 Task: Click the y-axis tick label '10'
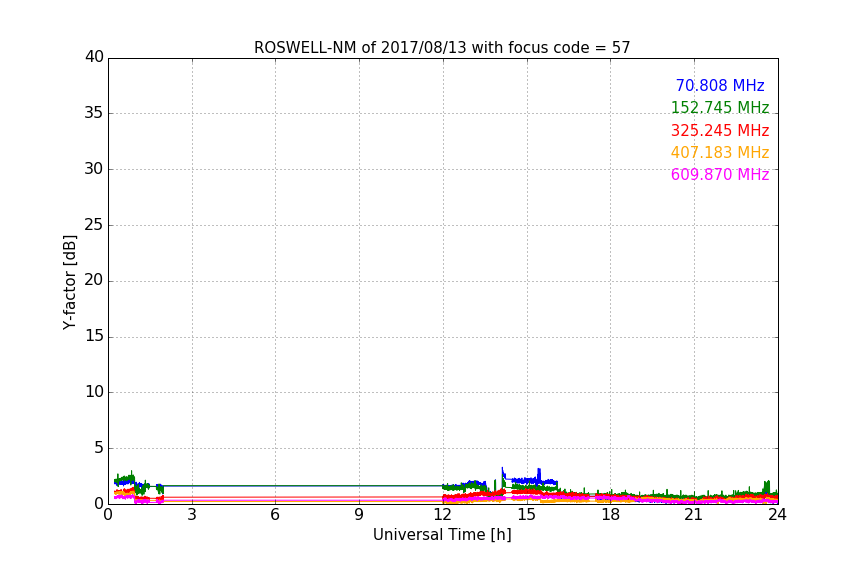coord(94,392)
